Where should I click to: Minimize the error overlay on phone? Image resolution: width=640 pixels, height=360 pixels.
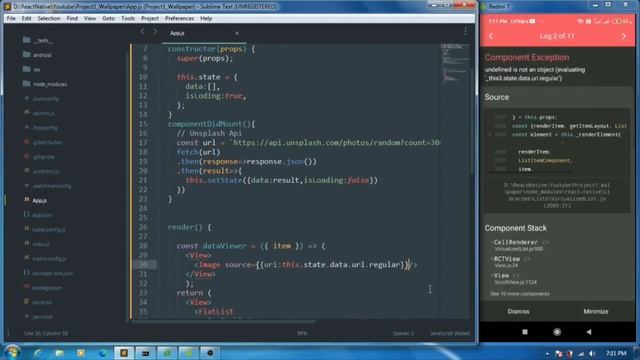point(596,311)
